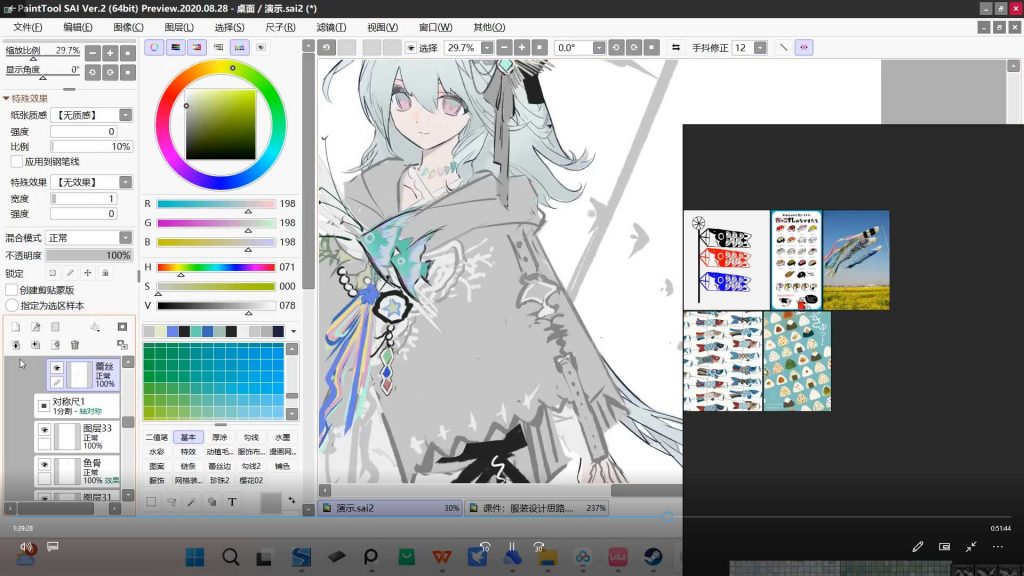
Task: Click the Steam icon in taskbar
Action: tap(652, 557)
